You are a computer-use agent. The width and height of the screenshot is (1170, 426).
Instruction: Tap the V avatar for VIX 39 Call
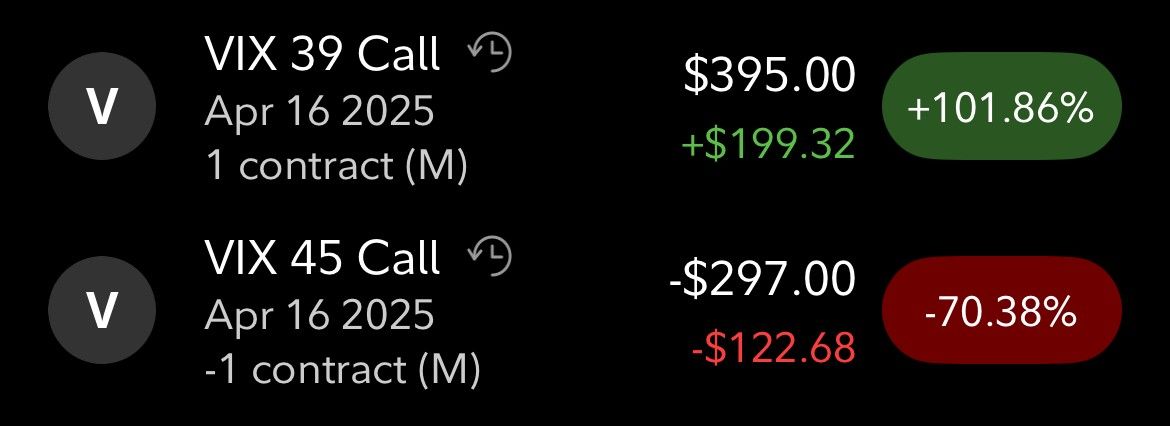102,107
